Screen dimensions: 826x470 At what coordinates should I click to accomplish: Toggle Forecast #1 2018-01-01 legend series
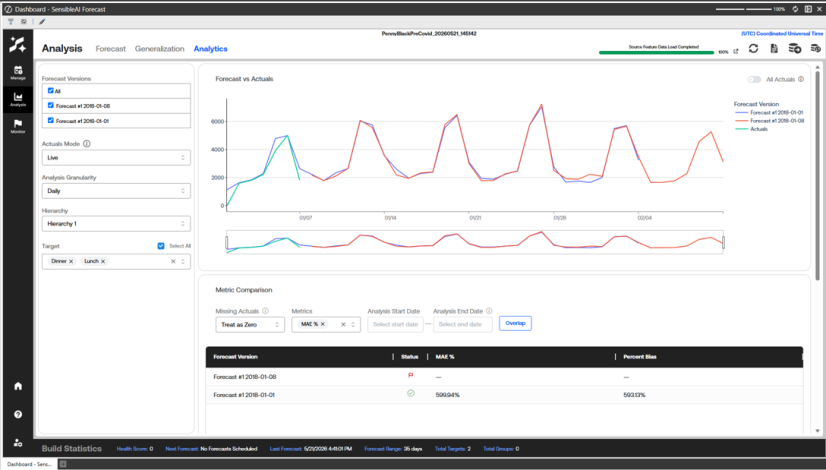coord(769,112)
